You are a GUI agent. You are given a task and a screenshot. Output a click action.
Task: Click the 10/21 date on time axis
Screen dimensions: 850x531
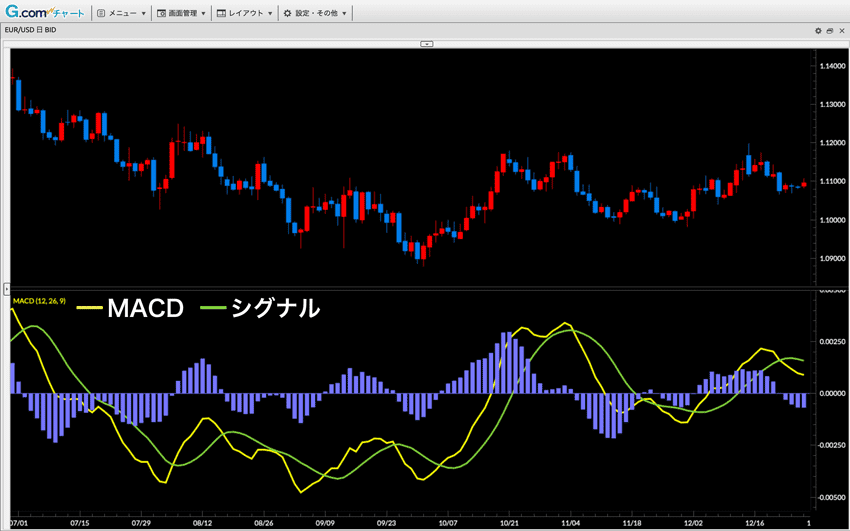(x=509, y=522)
